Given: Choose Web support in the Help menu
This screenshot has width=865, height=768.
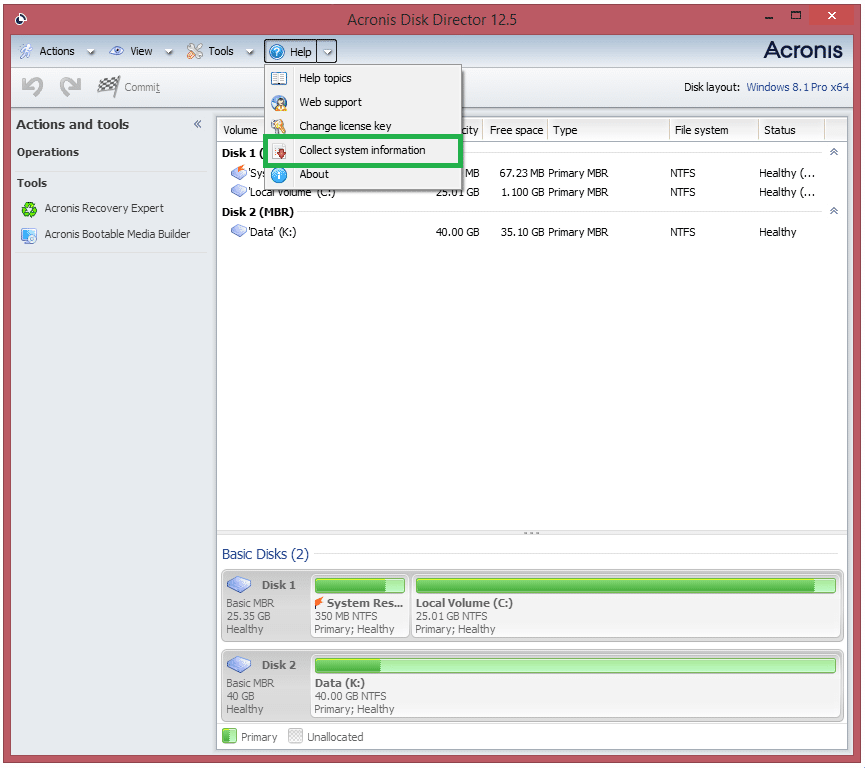Looking at the screenshot, I should (x=363, y=103).
